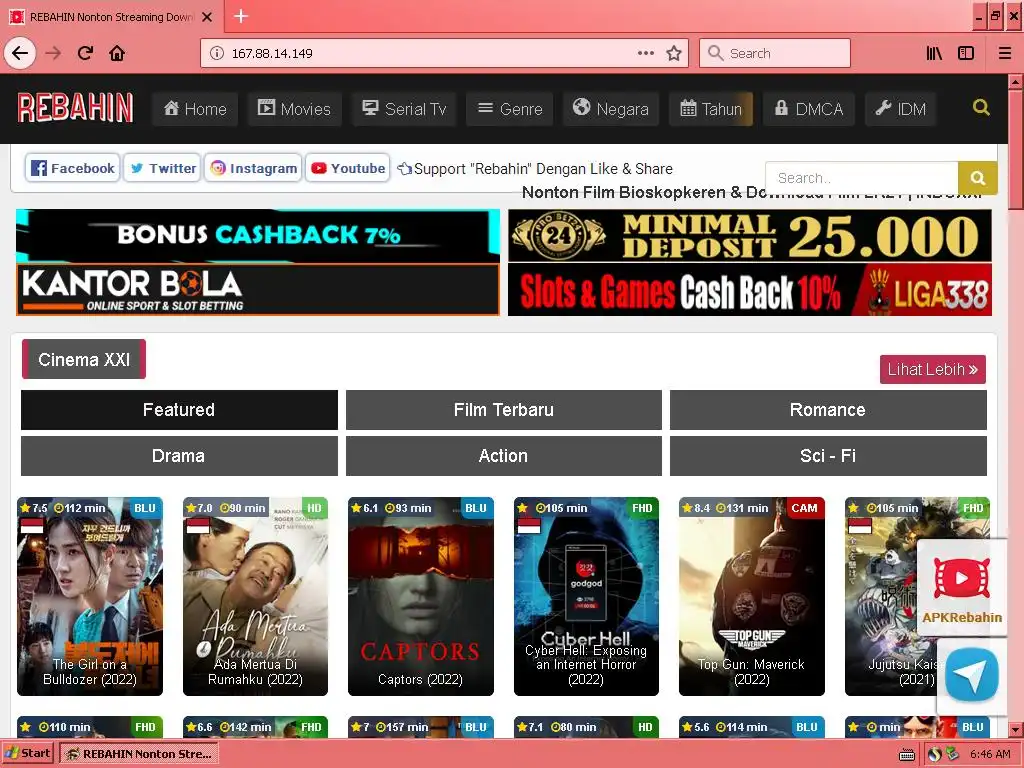View site information icon in the address bar

[x=216, y=54]
